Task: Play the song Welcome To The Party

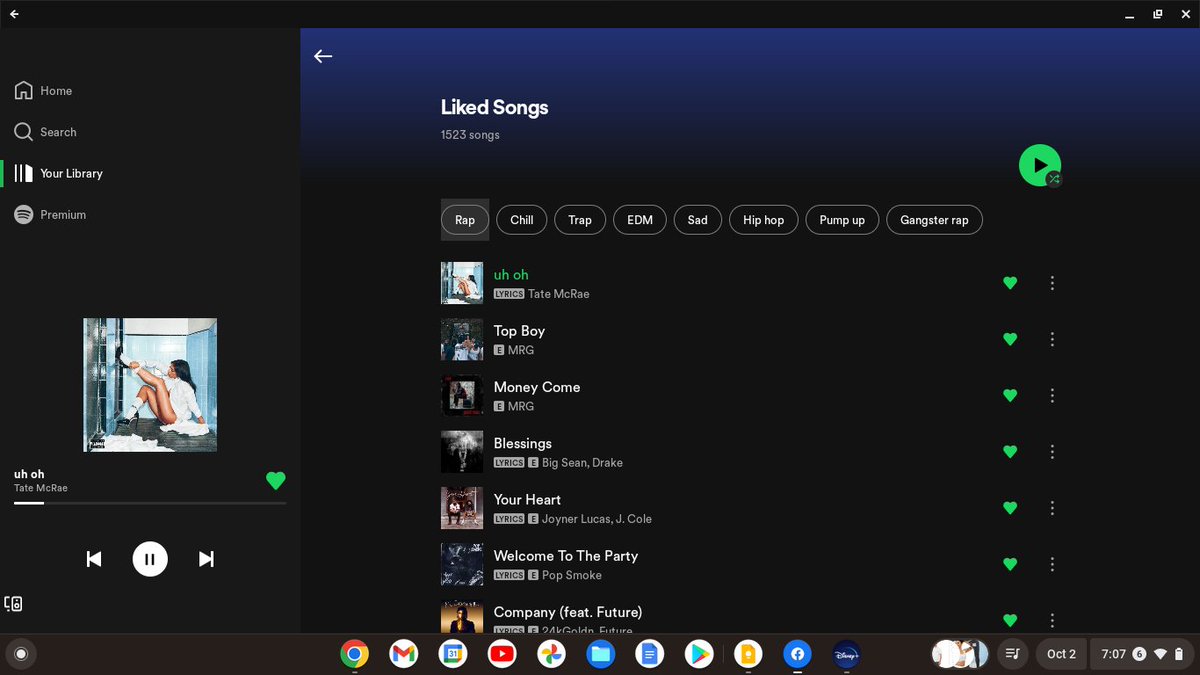Action: (x=566, y=555)
